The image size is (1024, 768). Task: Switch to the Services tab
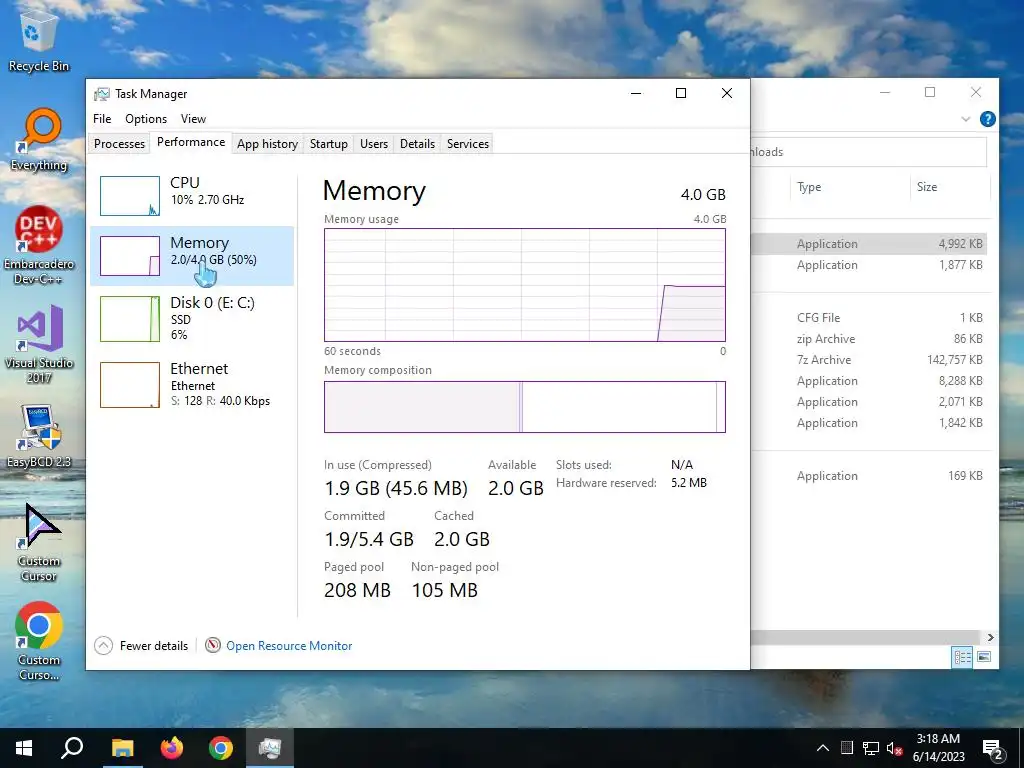[x=468, y=144]
